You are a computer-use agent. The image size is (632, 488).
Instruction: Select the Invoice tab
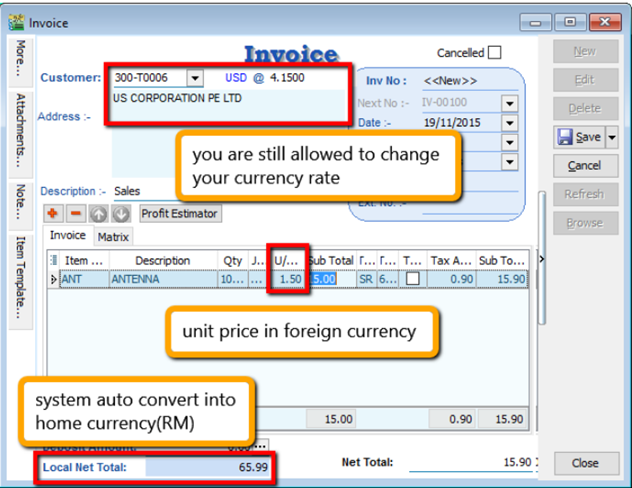[x=68, y=236]
